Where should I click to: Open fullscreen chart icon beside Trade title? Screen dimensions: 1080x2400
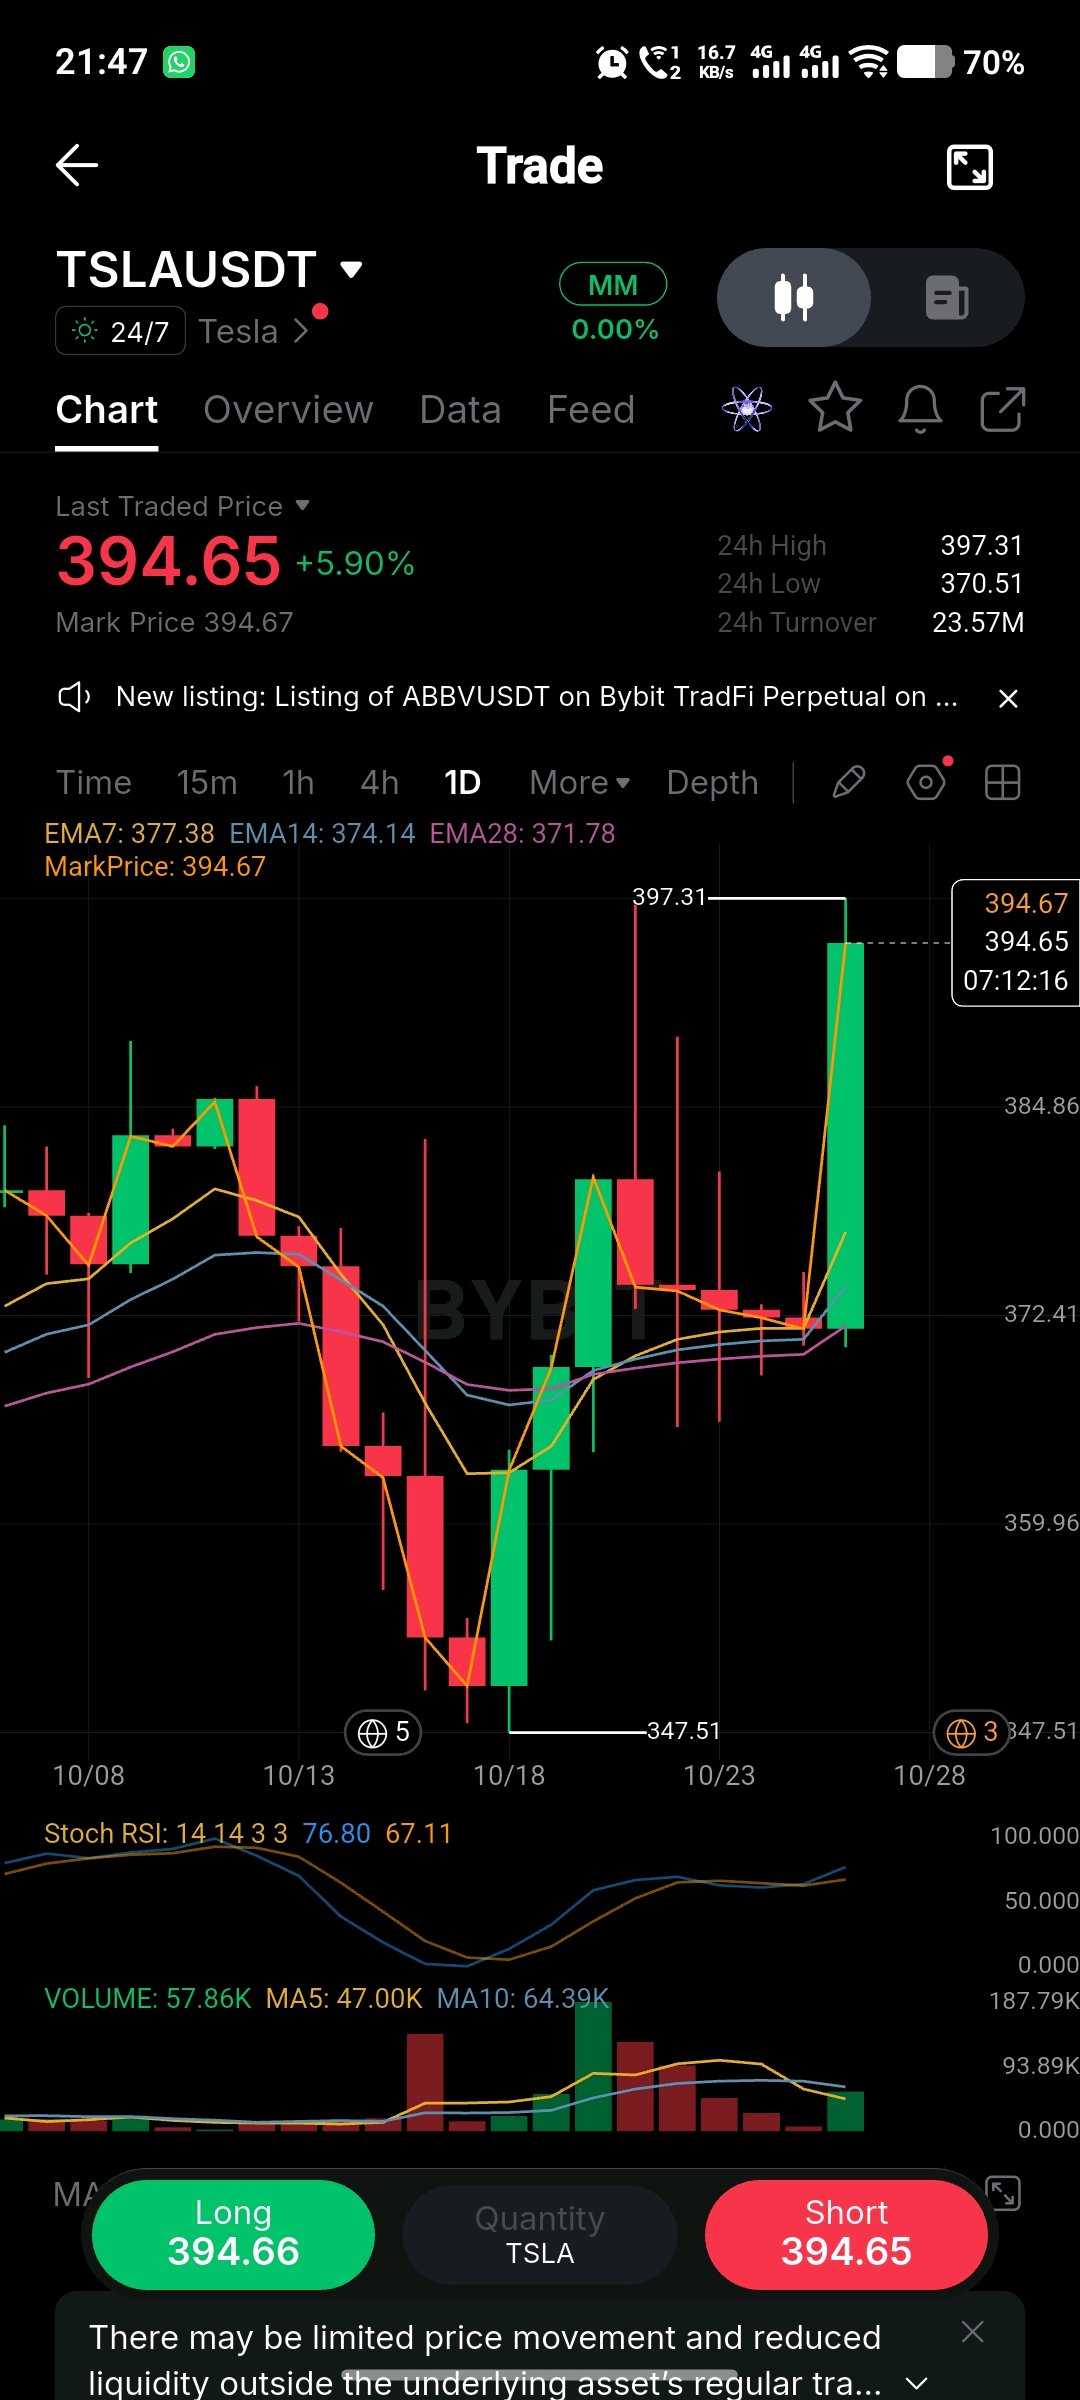[x=969, y=167]
